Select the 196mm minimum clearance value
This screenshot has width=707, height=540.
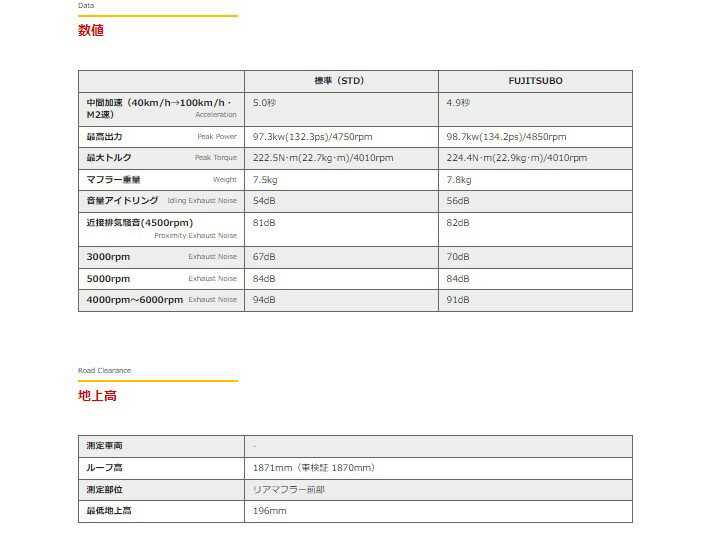click(x=269, y=511)
